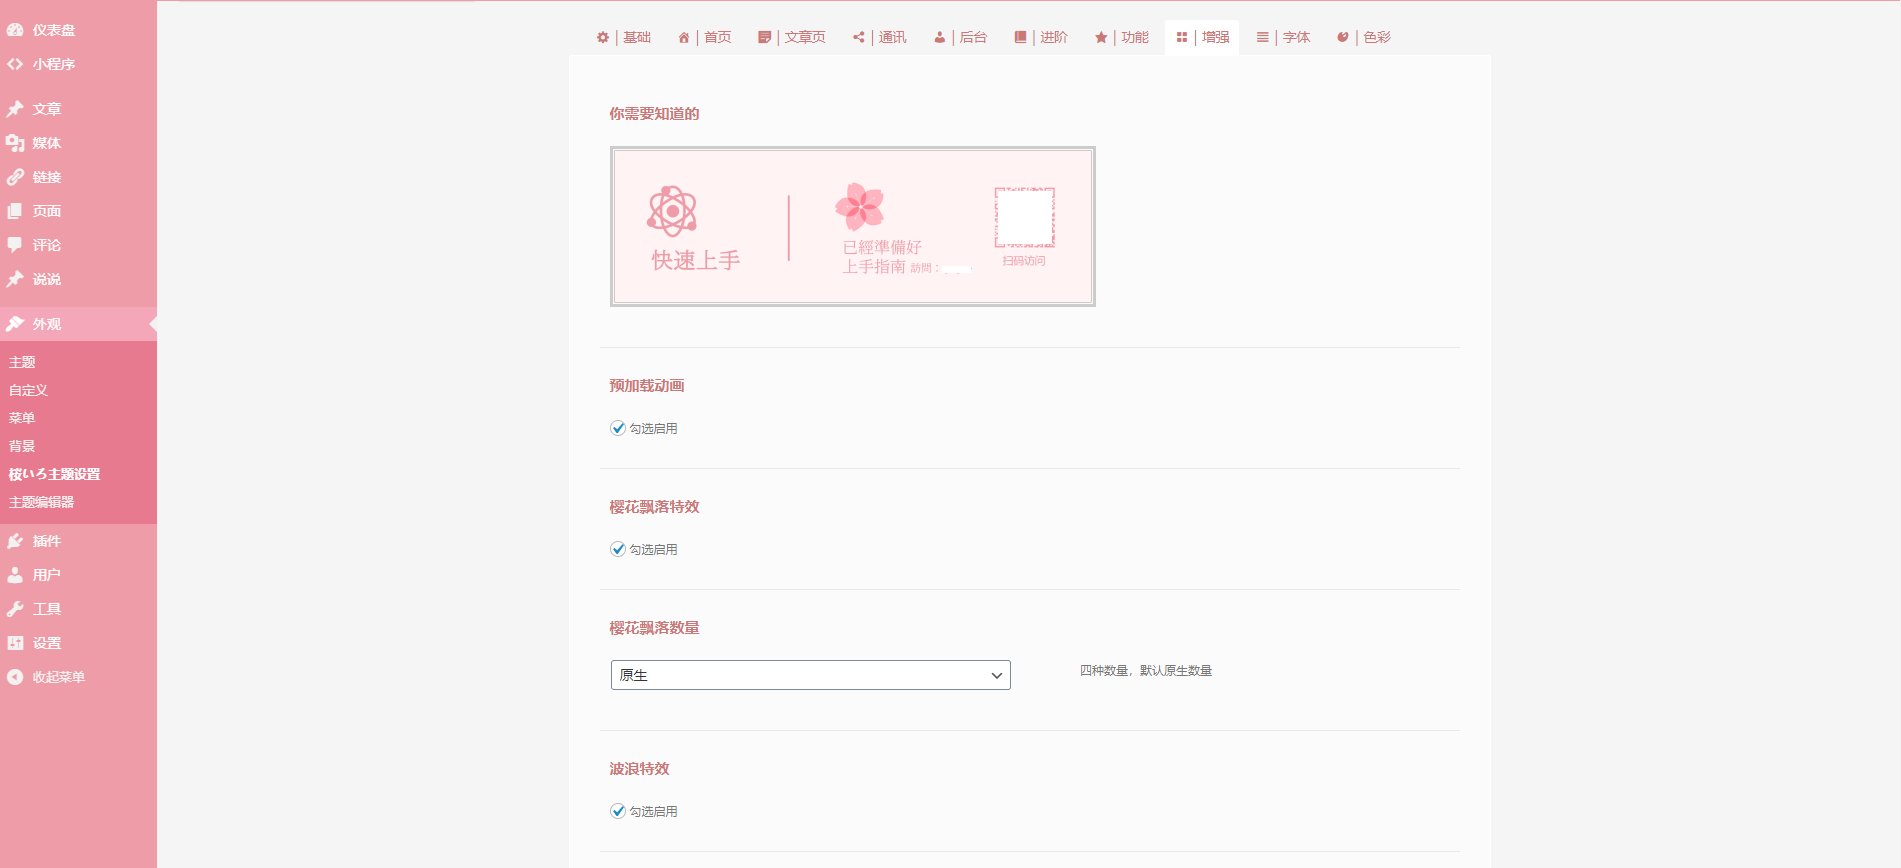Collapse sidebar using 收起菜单 icon
Viewport: 1901px width, 868px height.
15,677
